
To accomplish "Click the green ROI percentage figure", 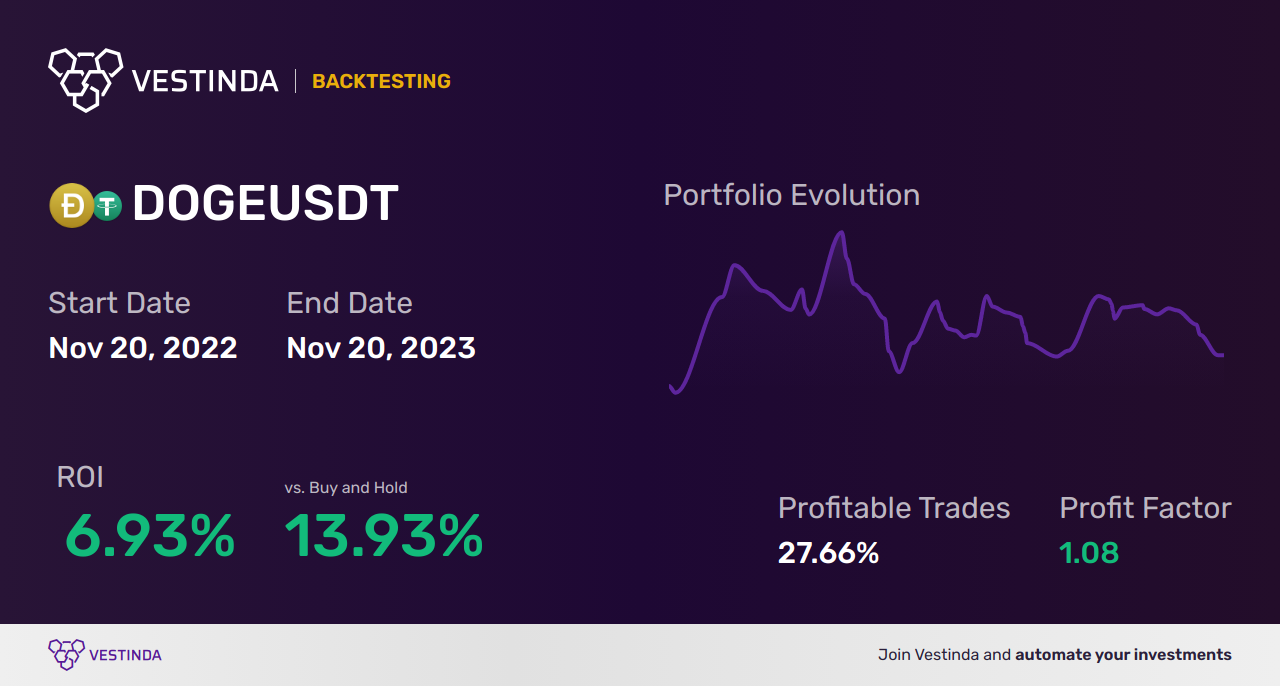I will click(x=148, y=540).
